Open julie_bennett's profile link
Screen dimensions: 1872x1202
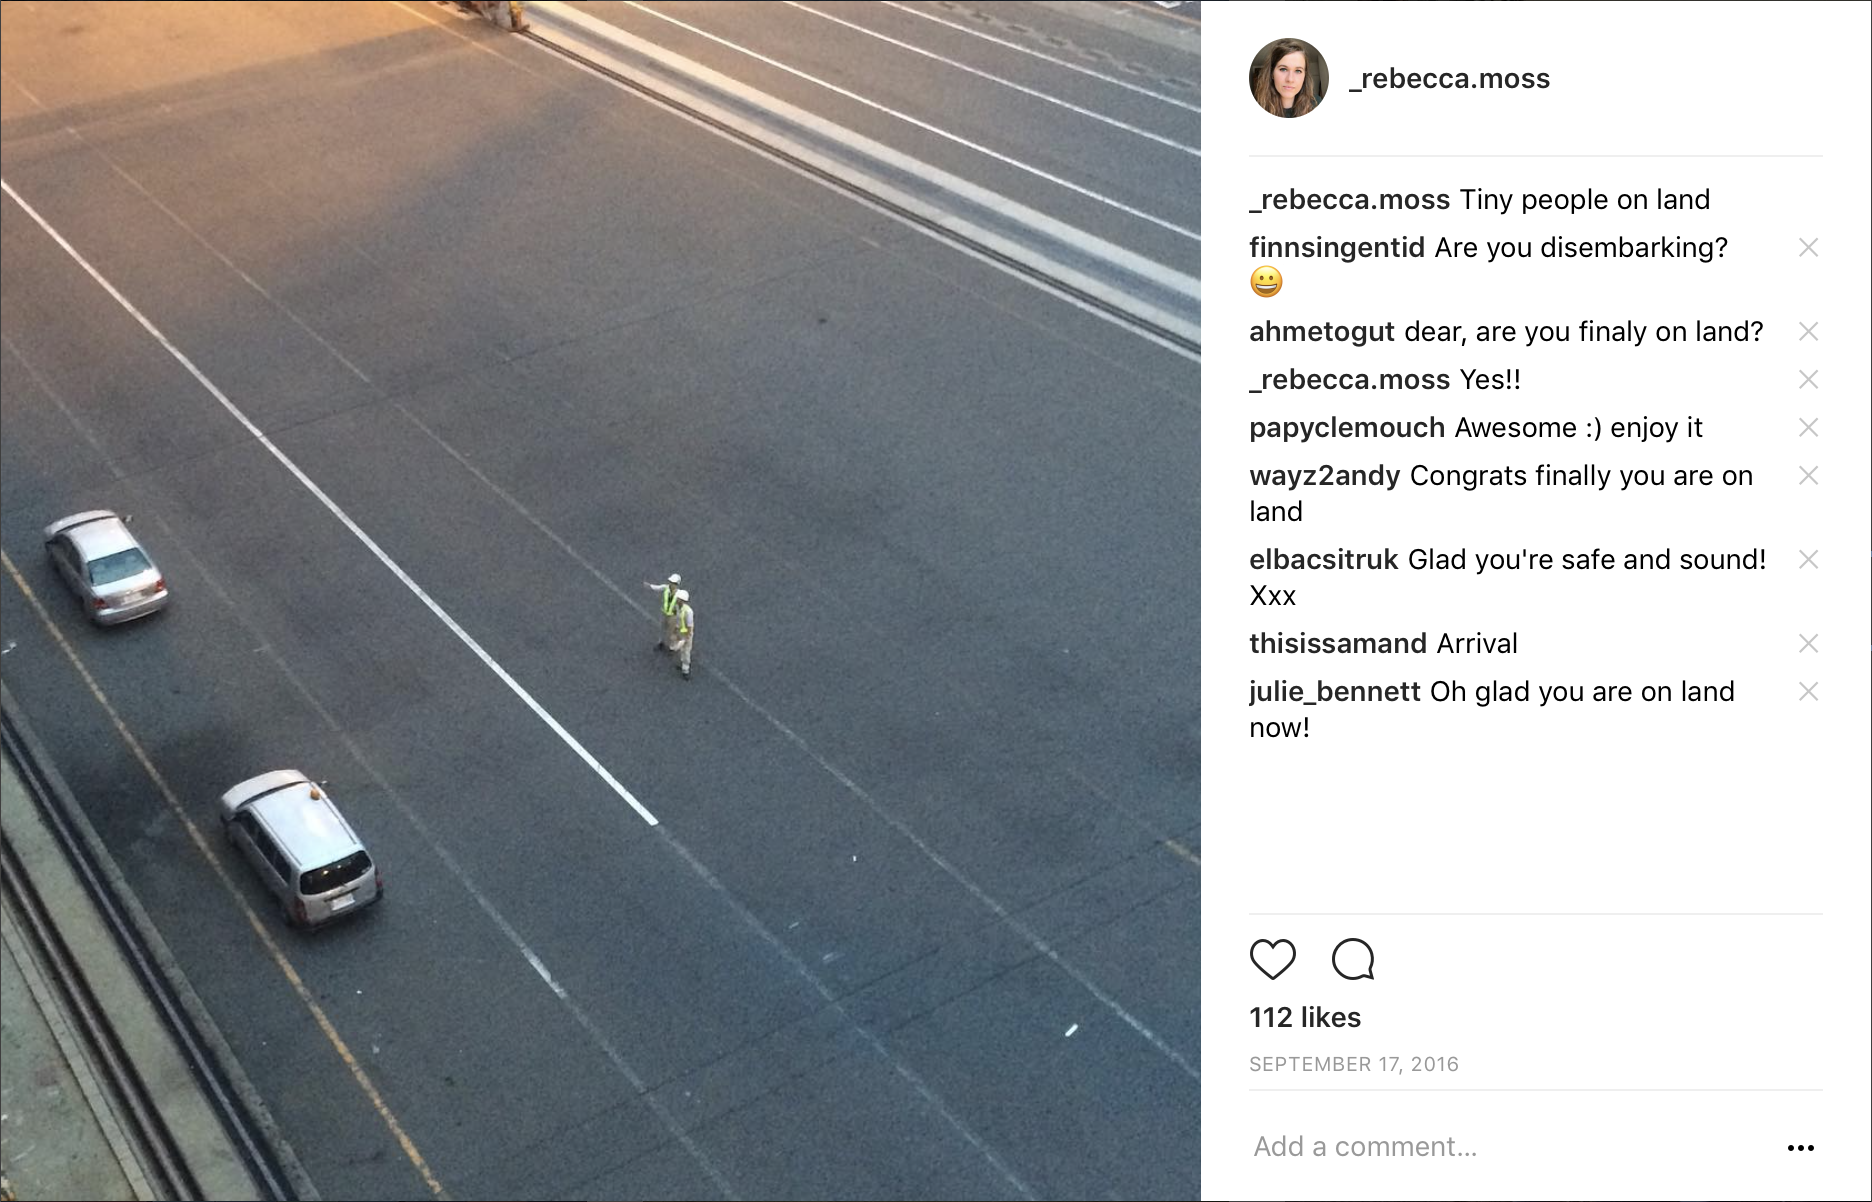pos(1335,692)
